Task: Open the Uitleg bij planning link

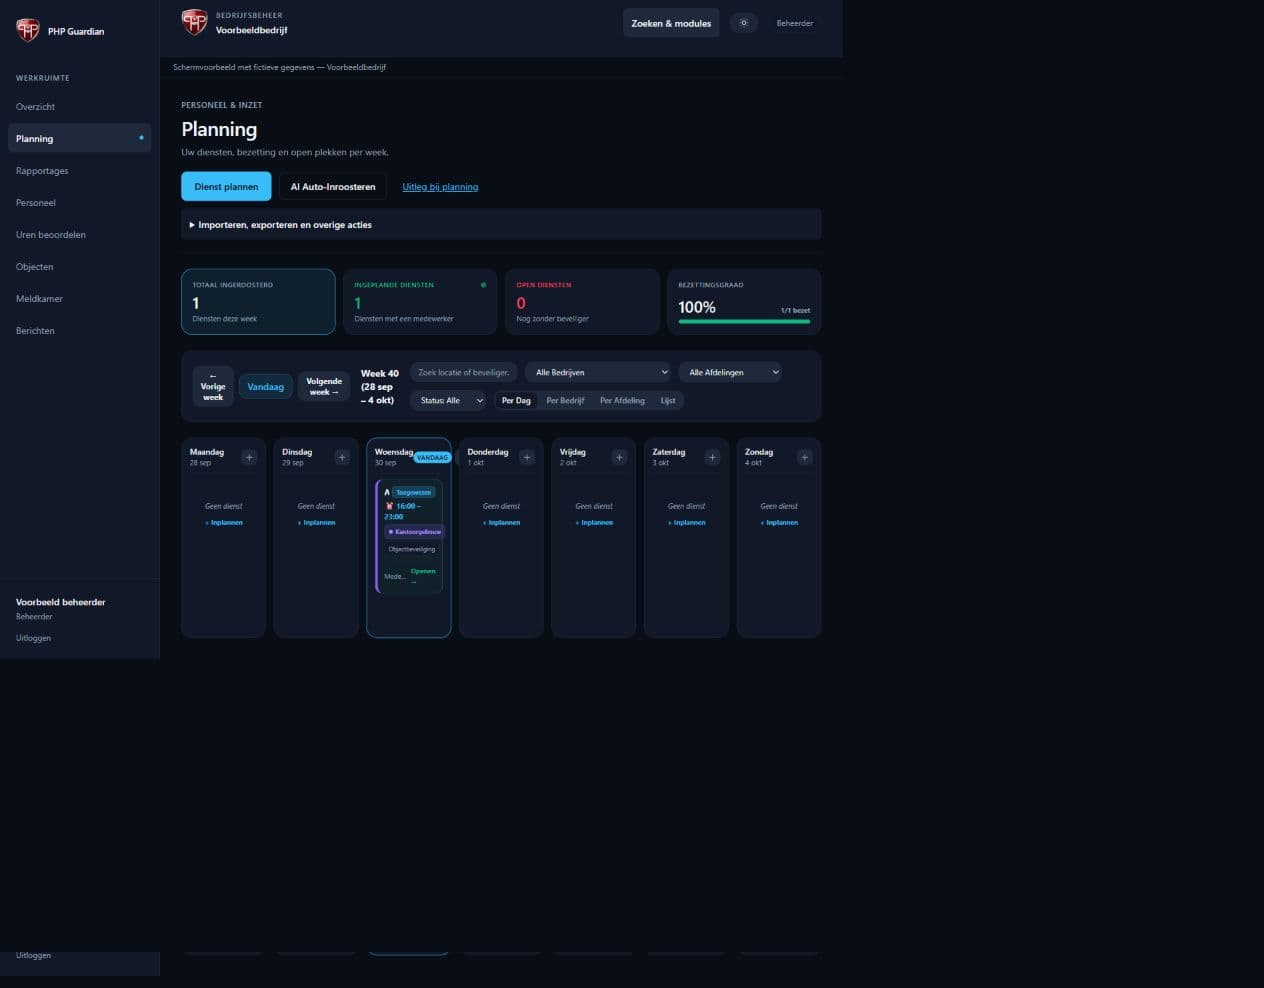Action: (x=440, y=187)
